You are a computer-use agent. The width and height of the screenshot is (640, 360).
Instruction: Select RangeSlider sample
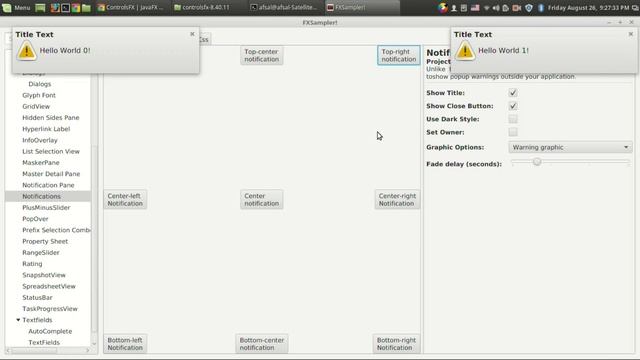point(41,253)
